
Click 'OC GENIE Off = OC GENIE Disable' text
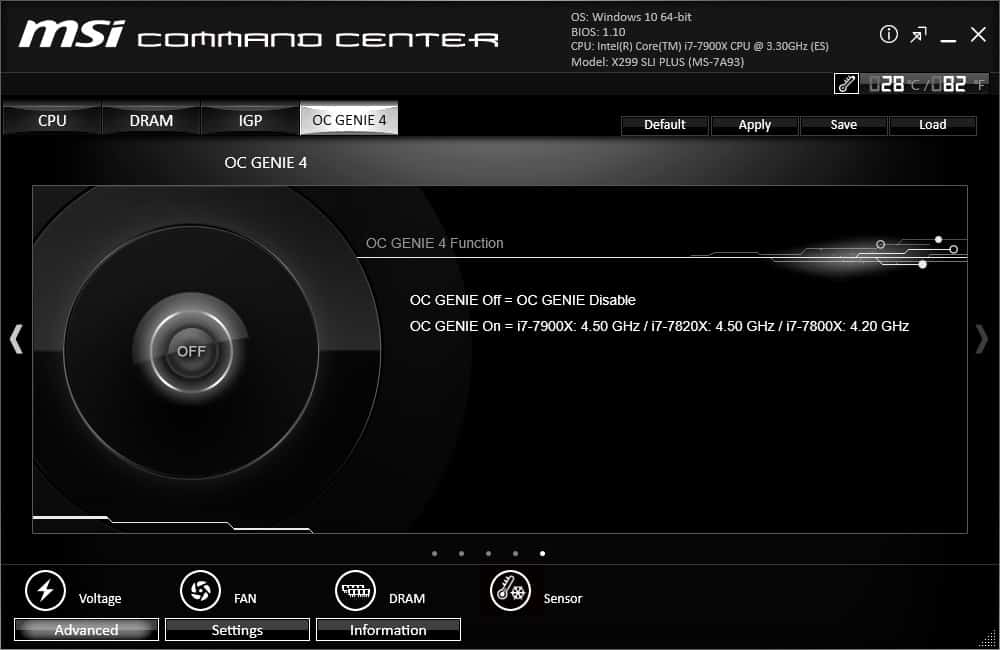(522, 300)
